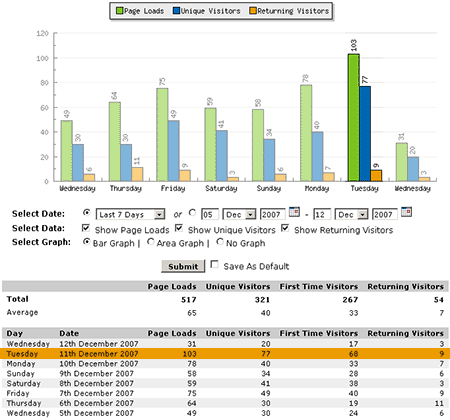Click the Submit button
This screenshot has width=450, height=420.
point(183,266)
